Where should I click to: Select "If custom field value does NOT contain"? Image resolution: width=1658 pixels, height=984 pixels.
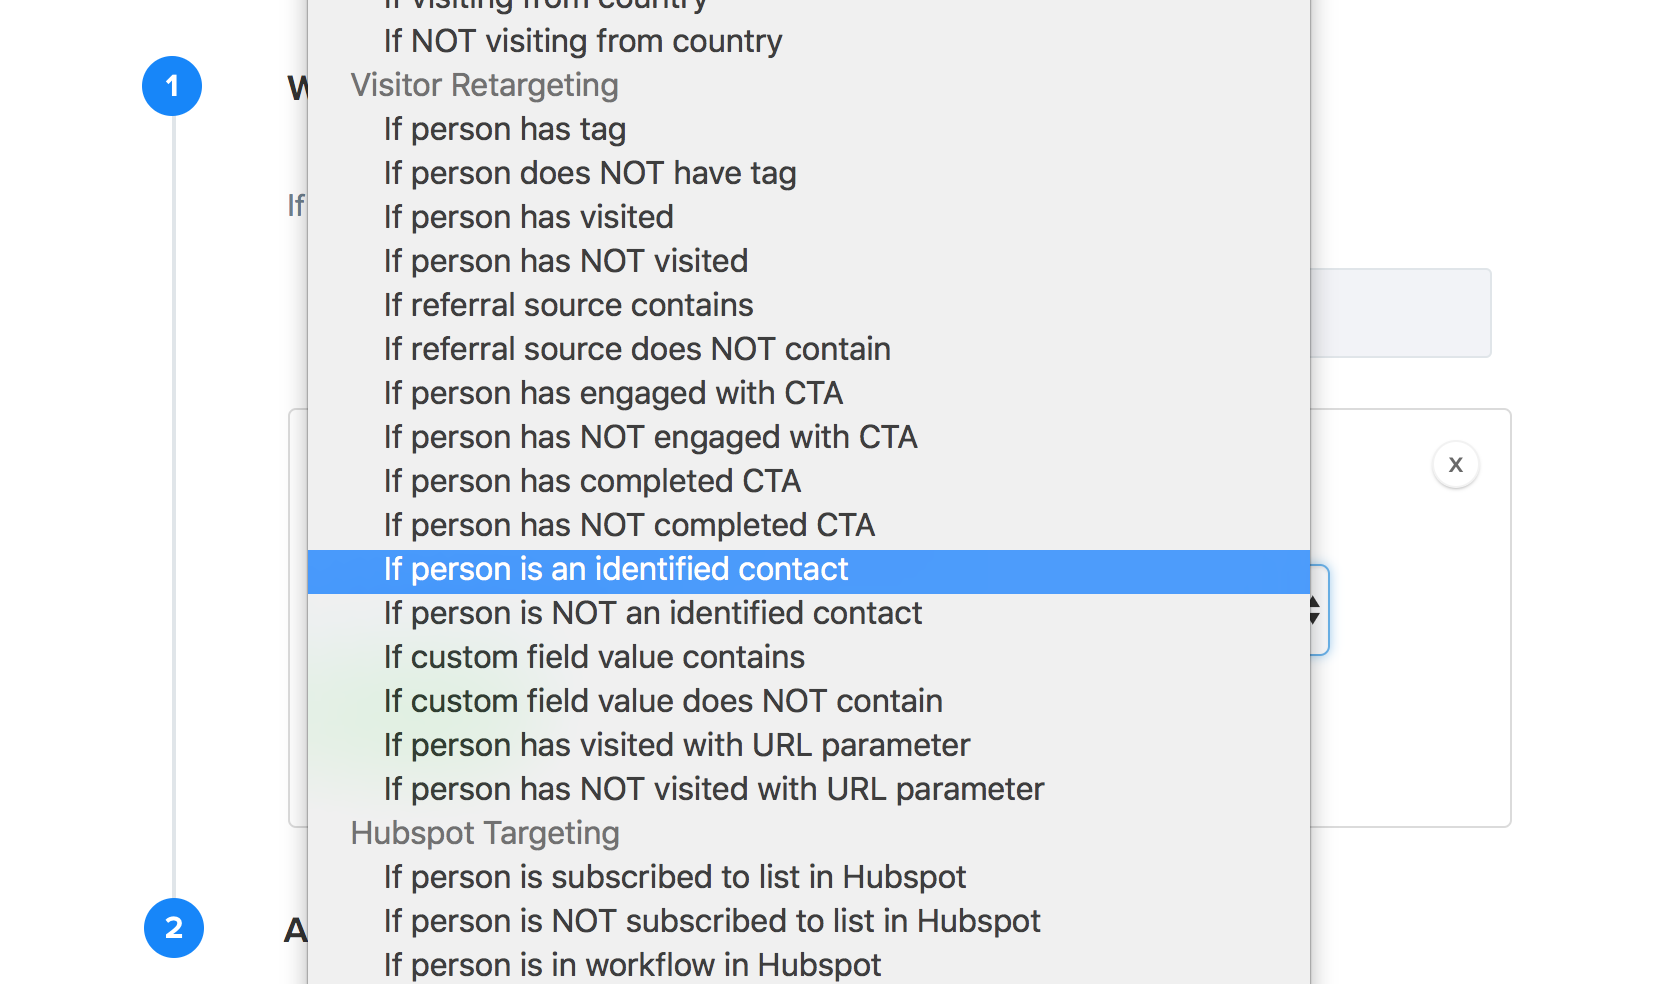pyautogui.click(x=662, y=701)
